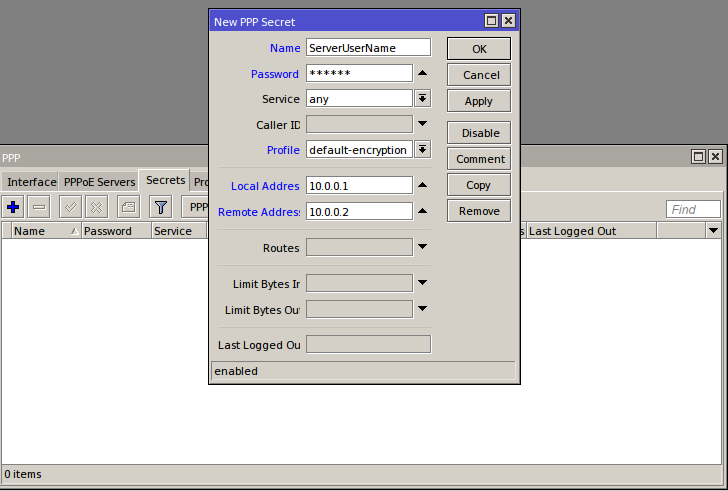Open the Profile dropdown list
Viewport: 728px width, 491px height.
pyautogui.click(x=422, y=150)
